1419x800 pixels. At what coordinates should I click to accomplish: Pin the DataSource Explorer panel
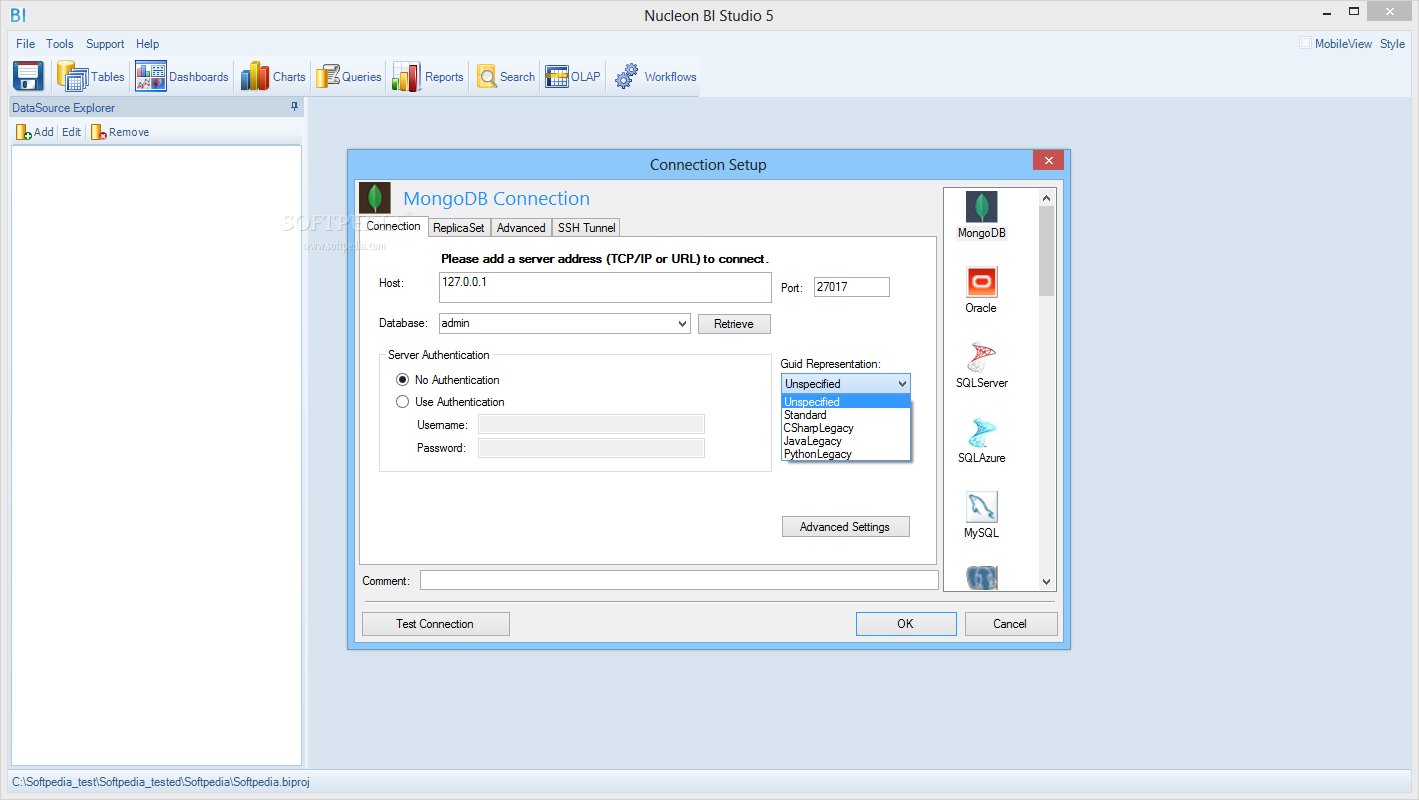pos(294,107)
